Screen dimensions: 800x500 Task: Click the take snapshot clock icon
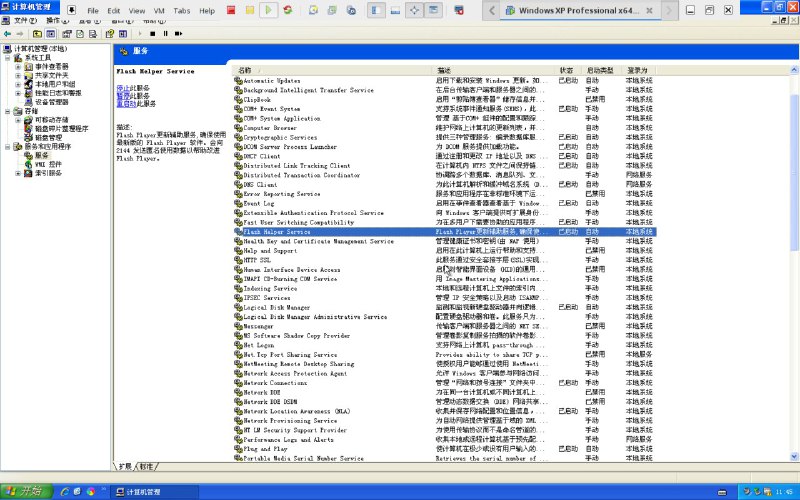(313, 10)
